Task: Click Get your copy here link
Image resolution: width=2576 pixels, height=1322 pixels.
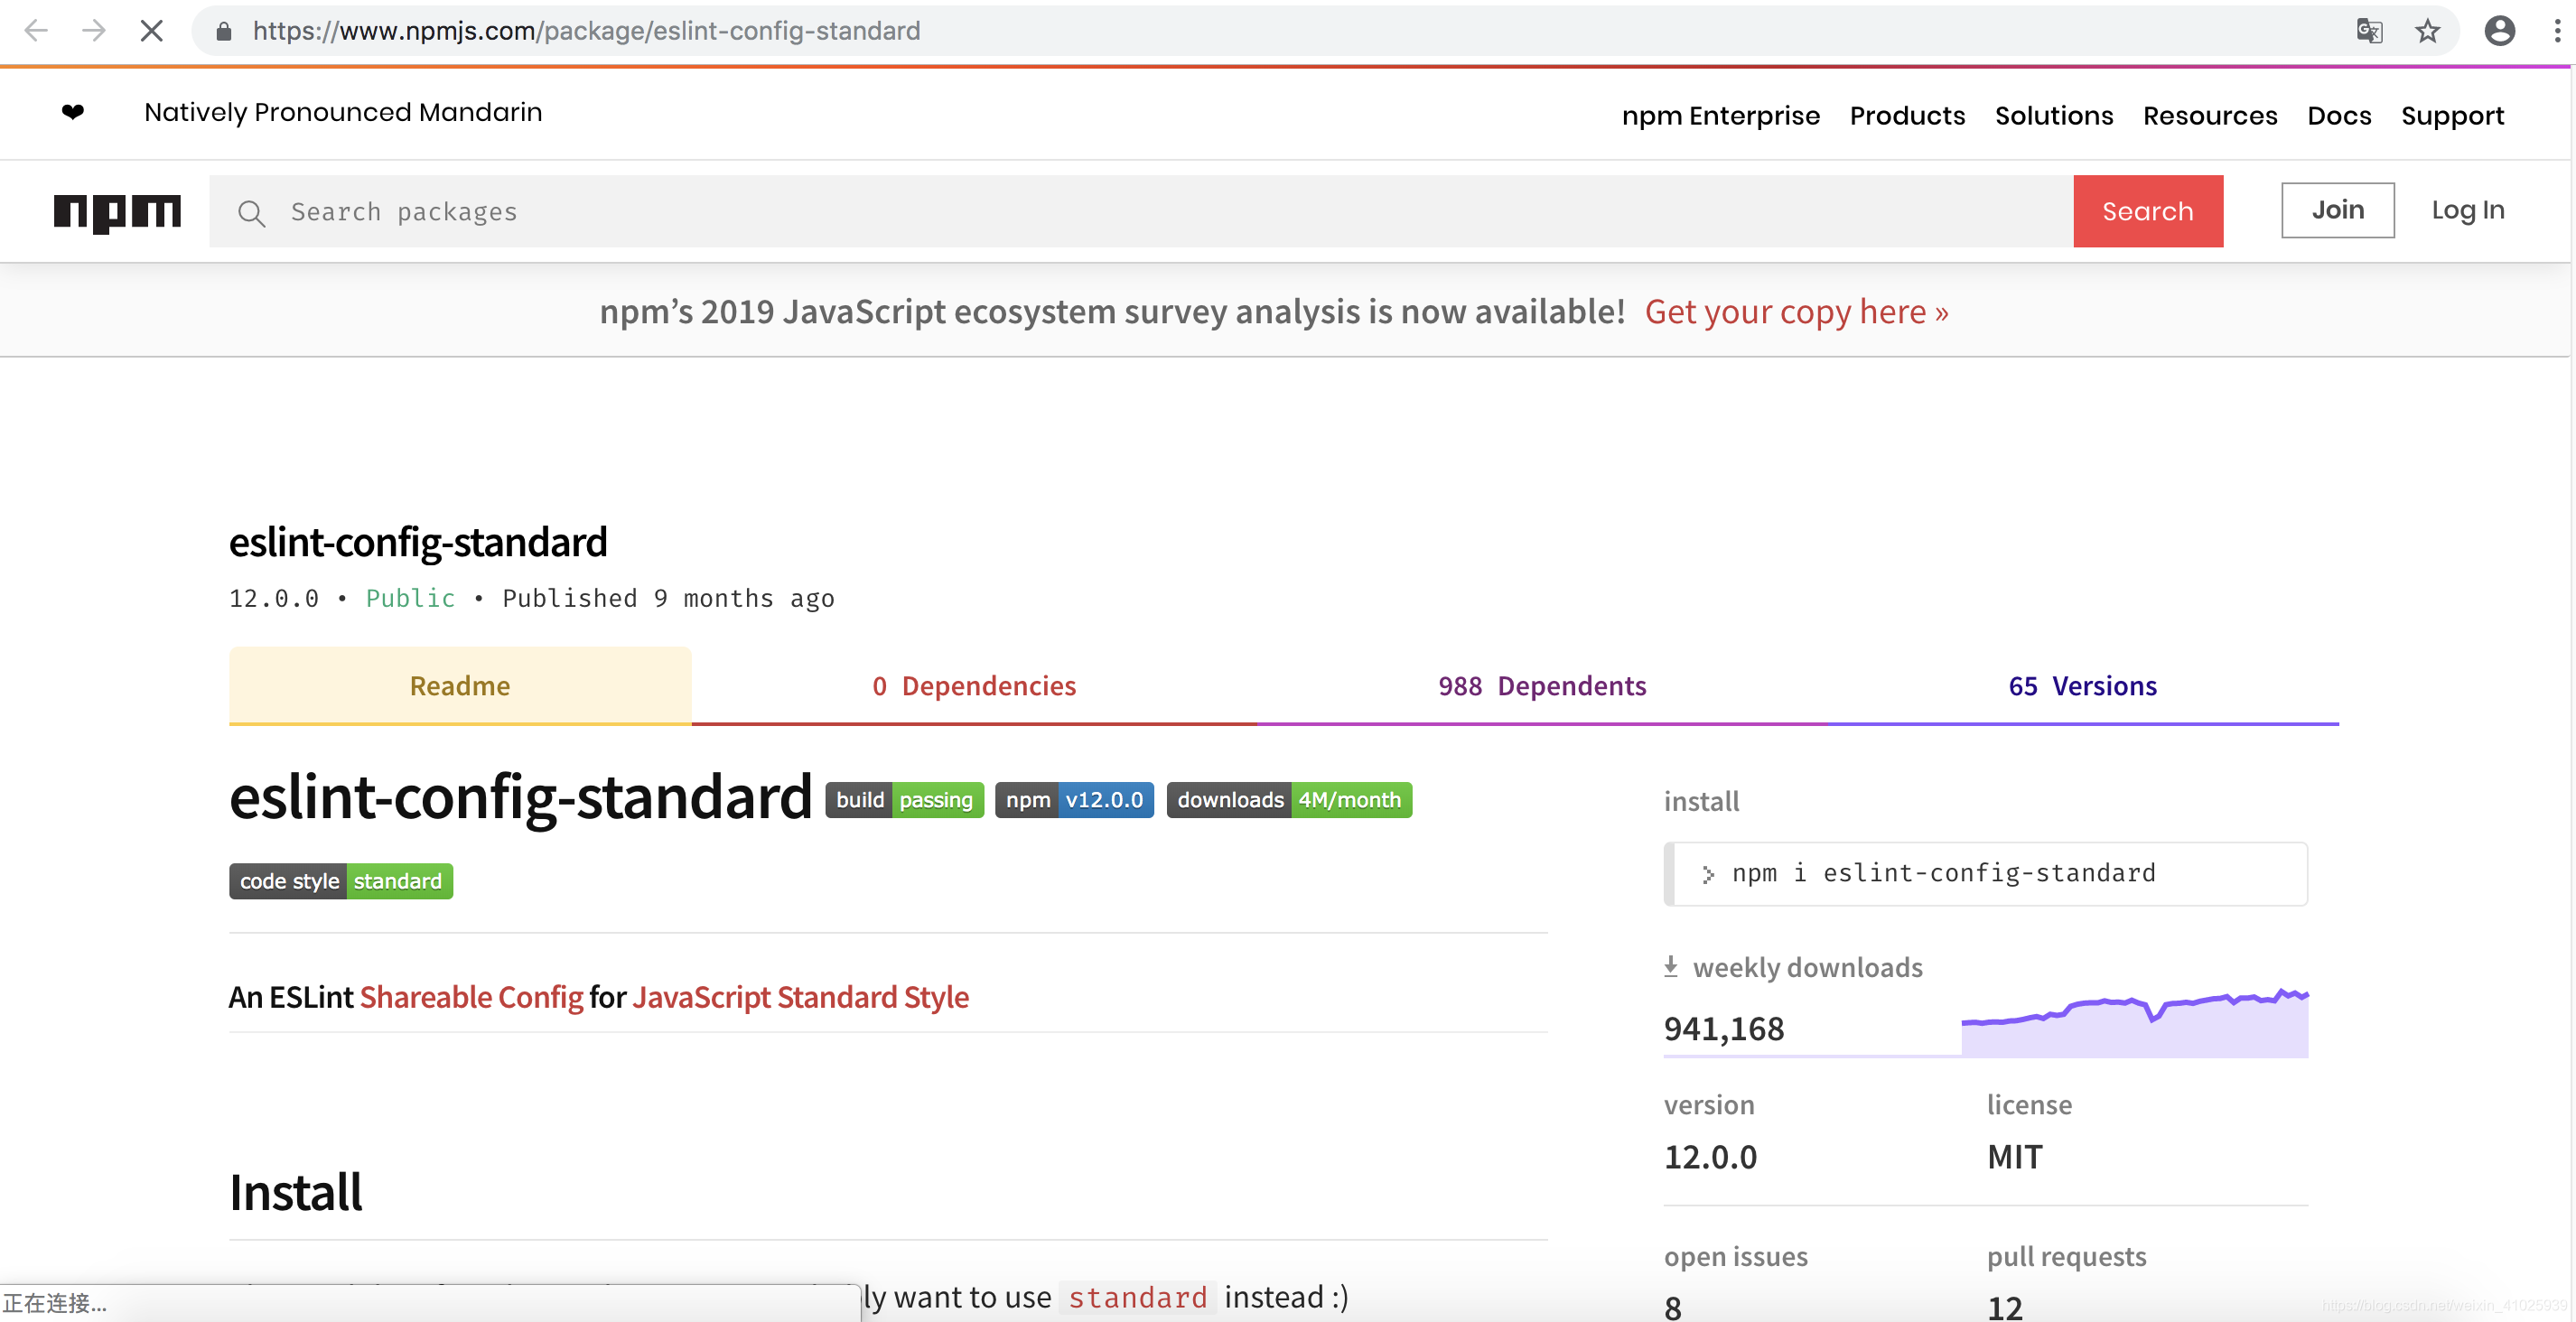Action: point(1797,312)
